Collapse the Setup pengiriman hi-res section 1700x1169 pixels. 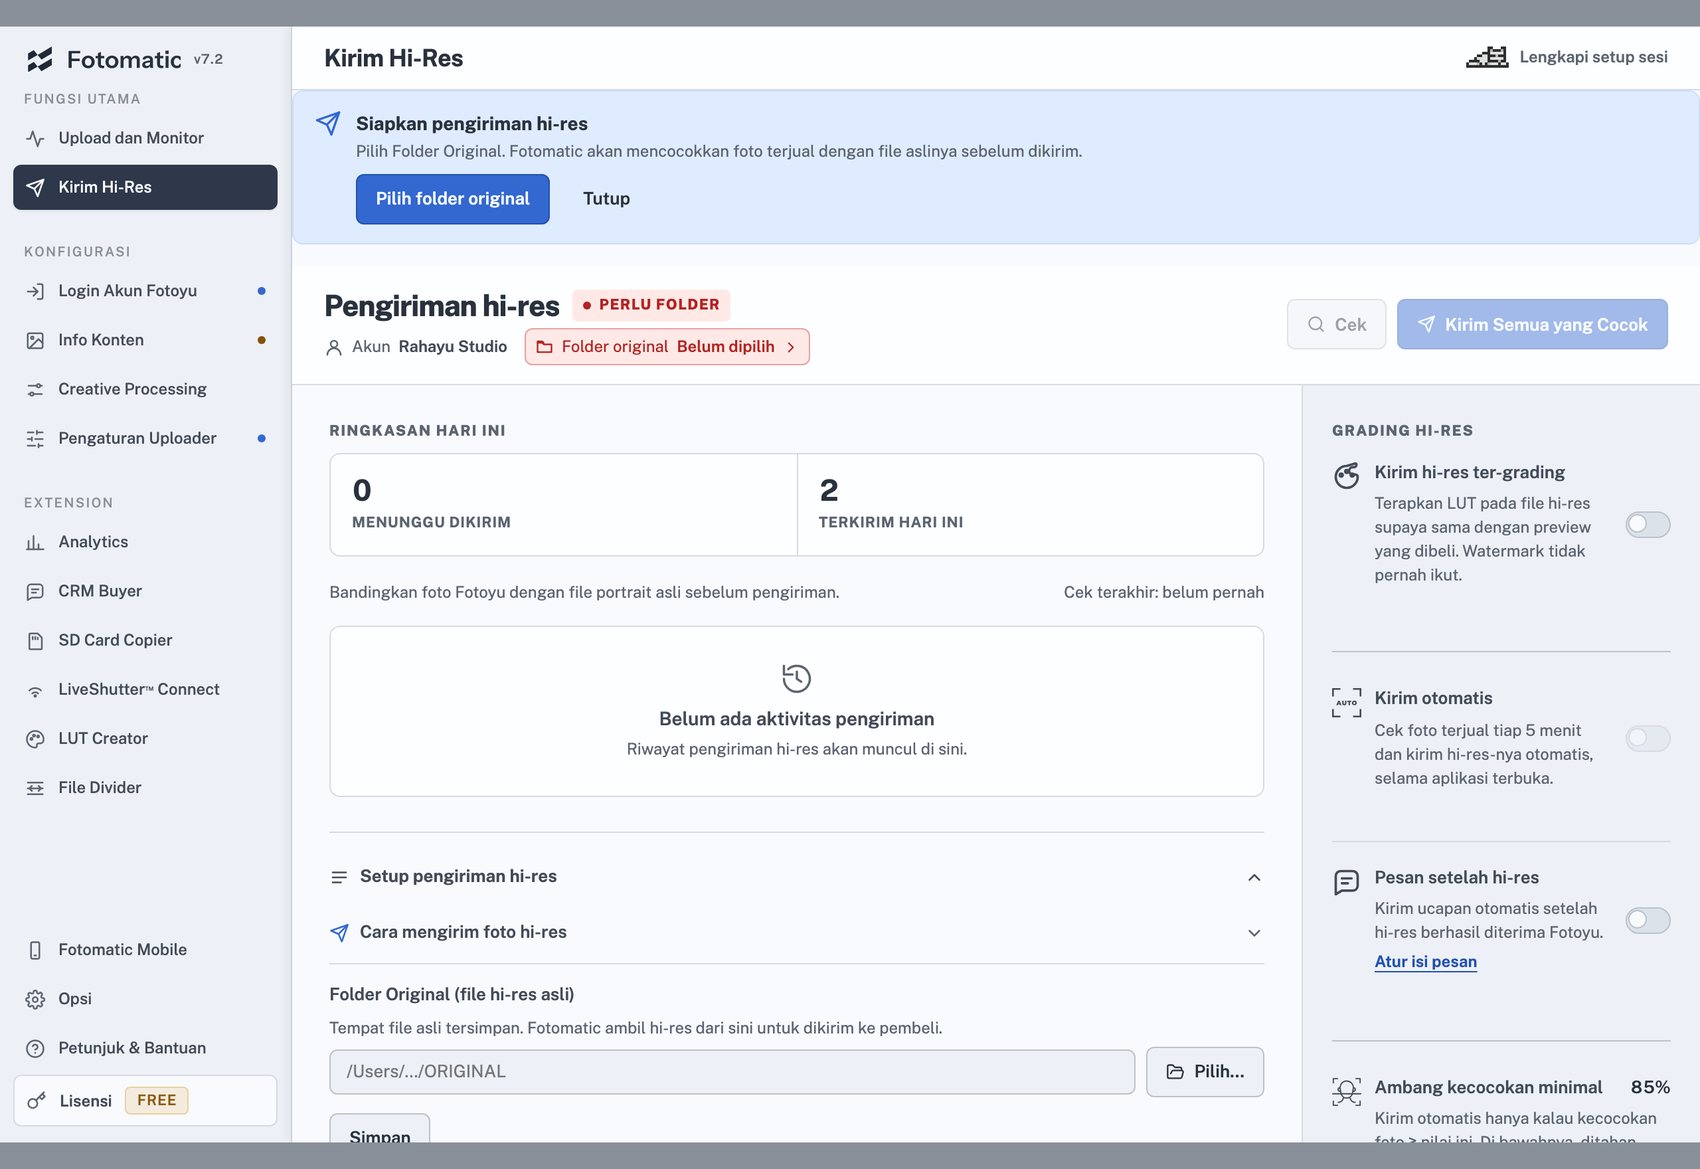(x=1254, y=877)
